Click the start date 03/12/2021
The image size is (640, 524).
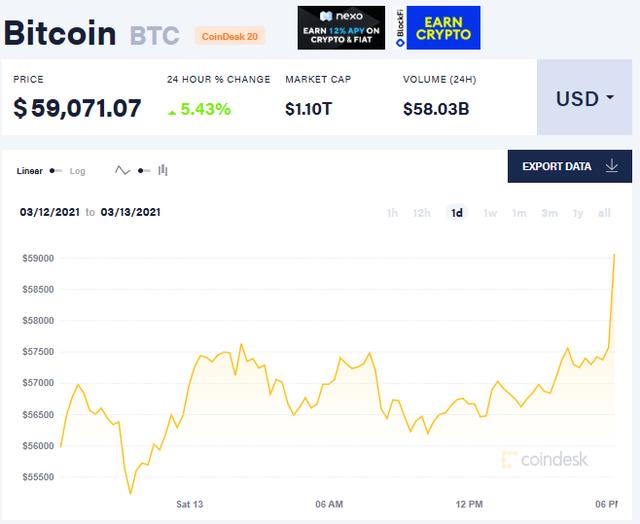point(50,212)
